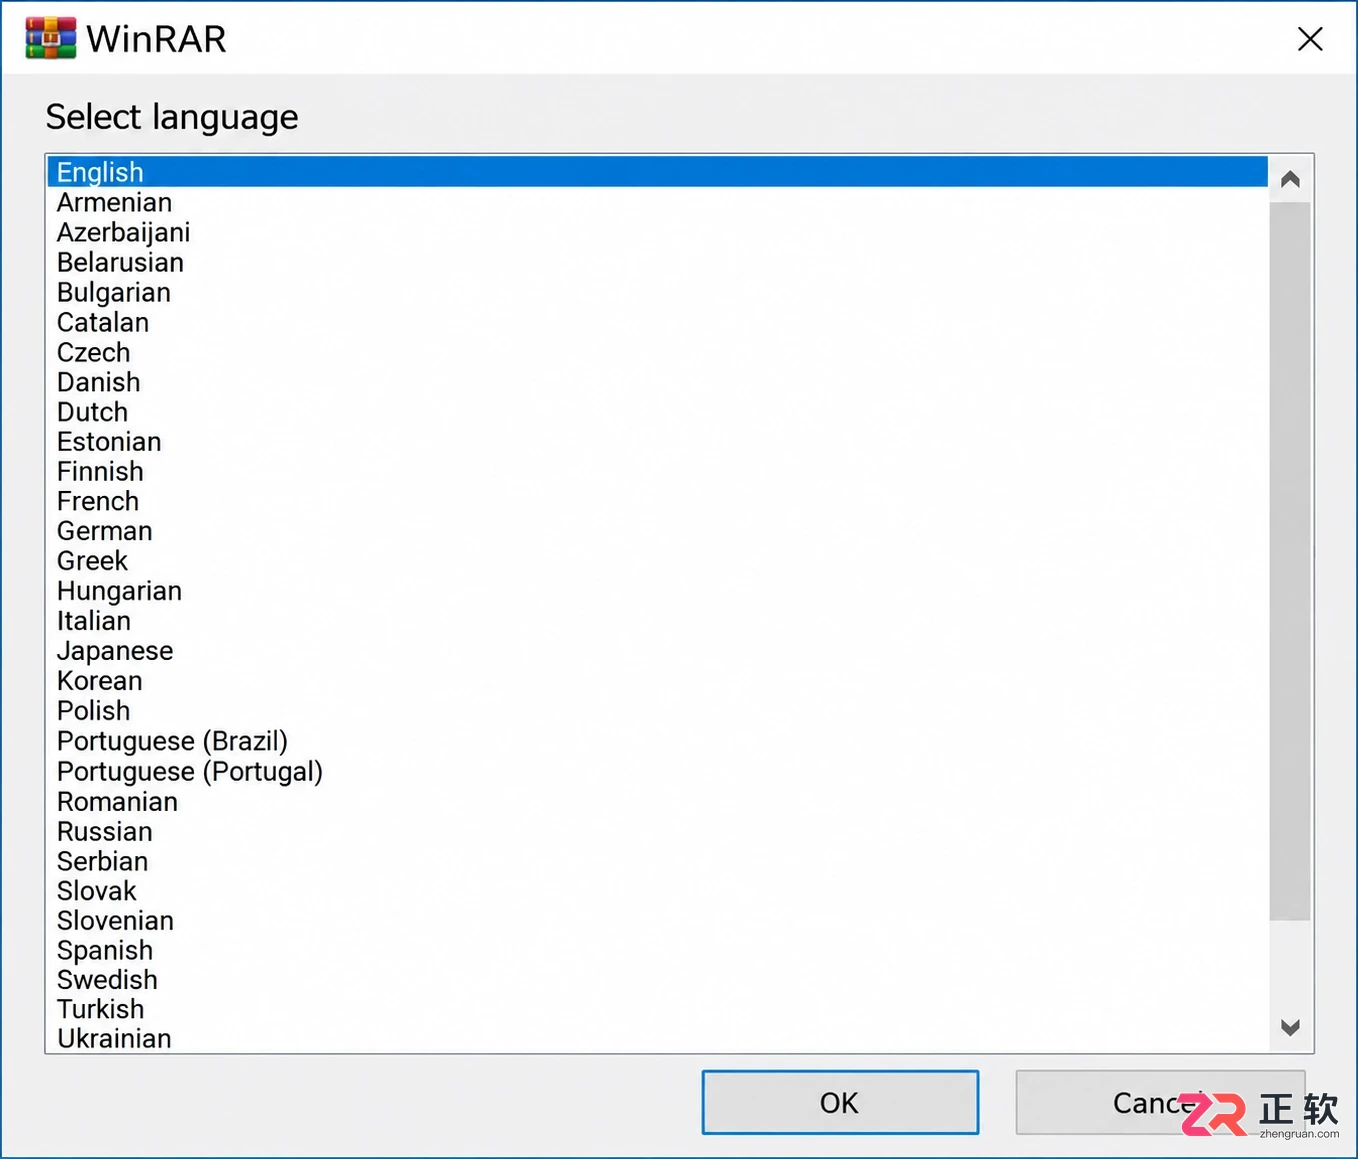Select Turkish from the list
Viewport: 1358px width, 1159px height.
tap(658, 1009)
